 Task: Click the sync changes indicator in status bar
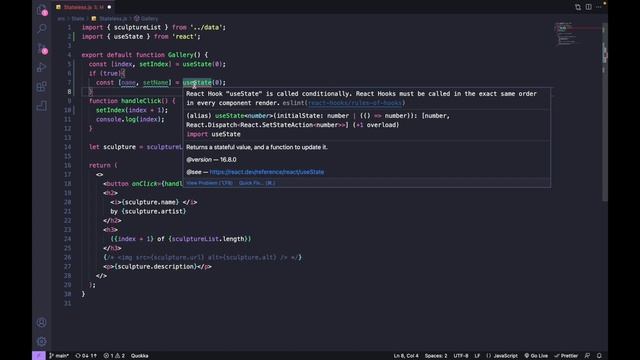pos(86,356)
